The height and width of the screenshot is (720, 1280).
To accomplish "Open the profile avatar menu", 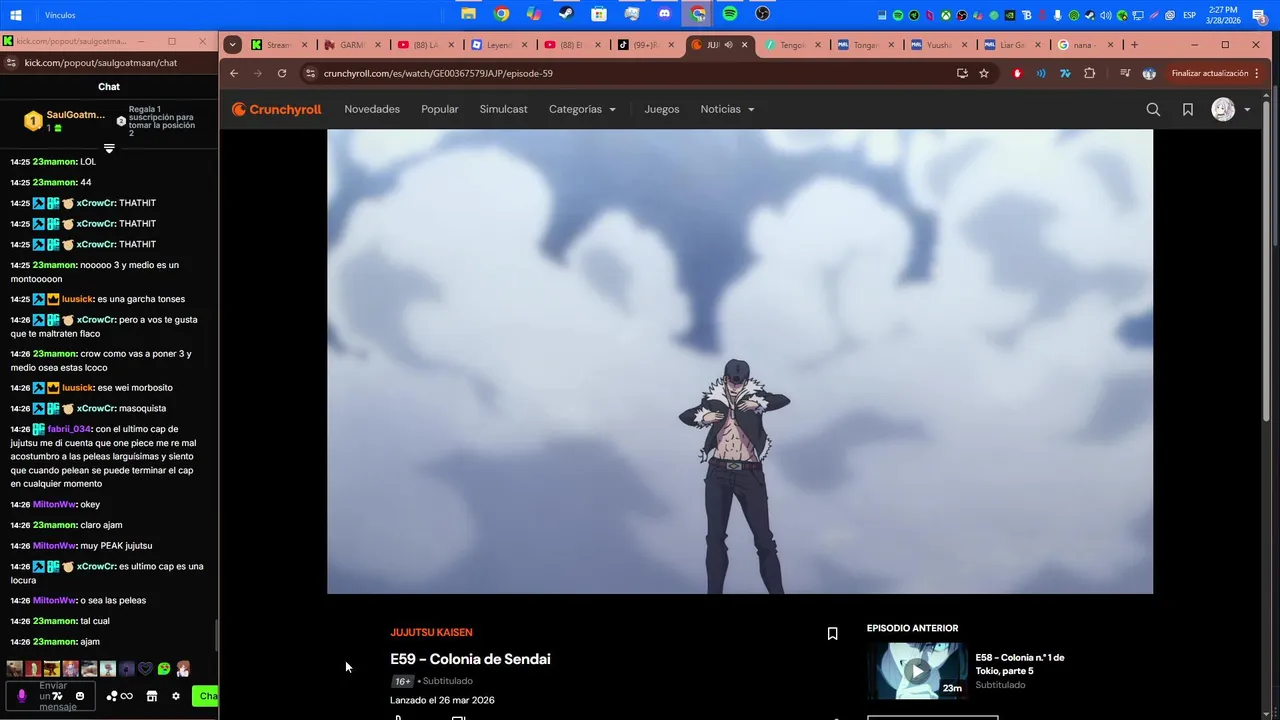I will click(1223, 109).
